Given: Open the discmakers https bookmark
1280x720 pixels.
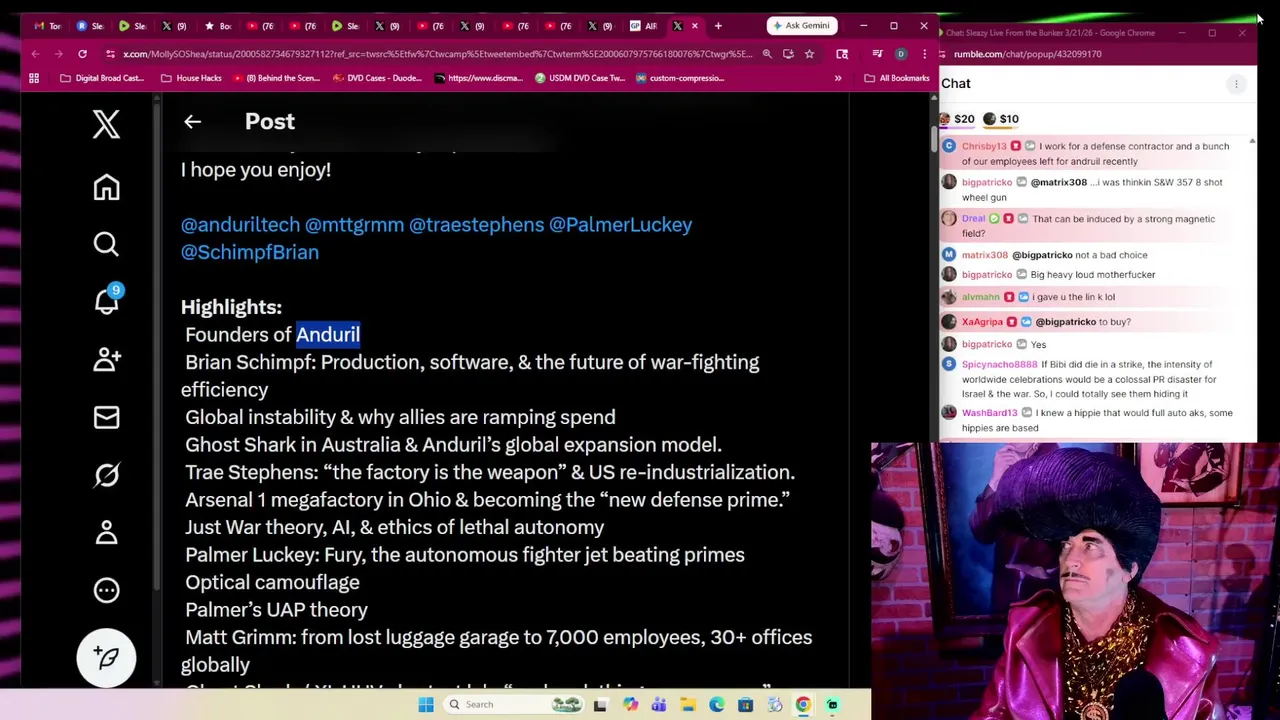Looking at the screenshot, I should point(478,78).
